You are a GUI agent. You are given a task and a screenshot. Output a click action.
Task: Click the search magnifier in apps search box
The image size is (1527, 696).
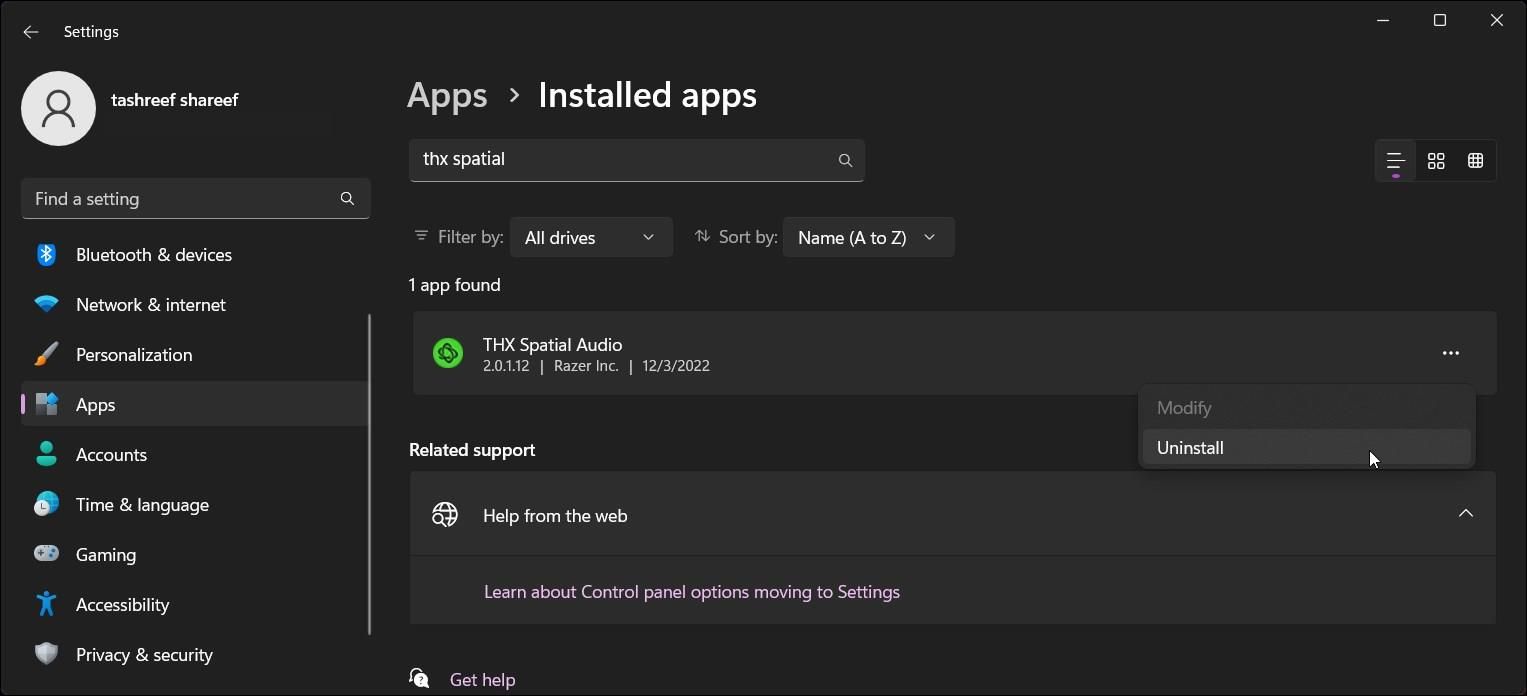845,160
